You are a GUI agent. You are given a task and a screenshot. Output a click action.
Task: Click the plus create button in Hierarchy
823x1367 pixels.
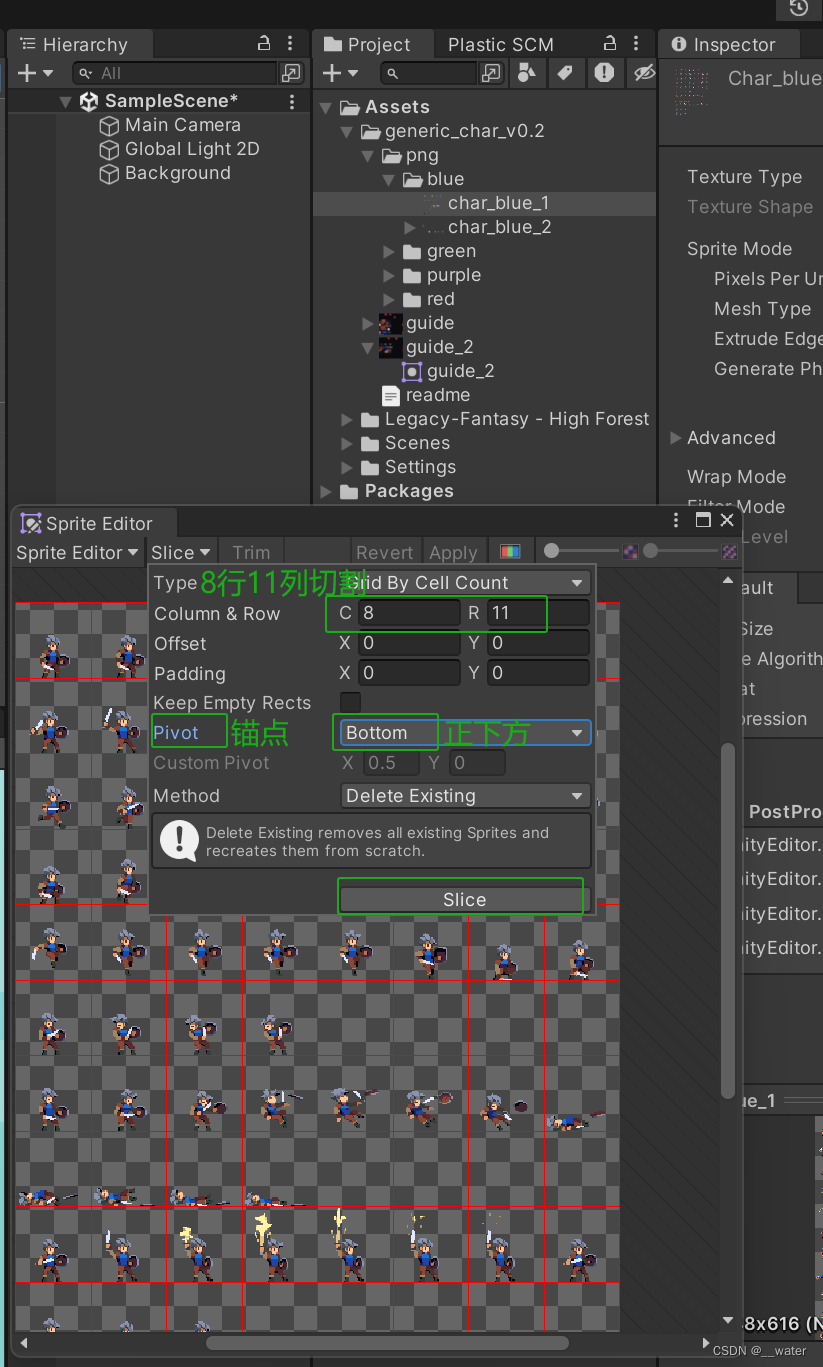tap(27, 73)
